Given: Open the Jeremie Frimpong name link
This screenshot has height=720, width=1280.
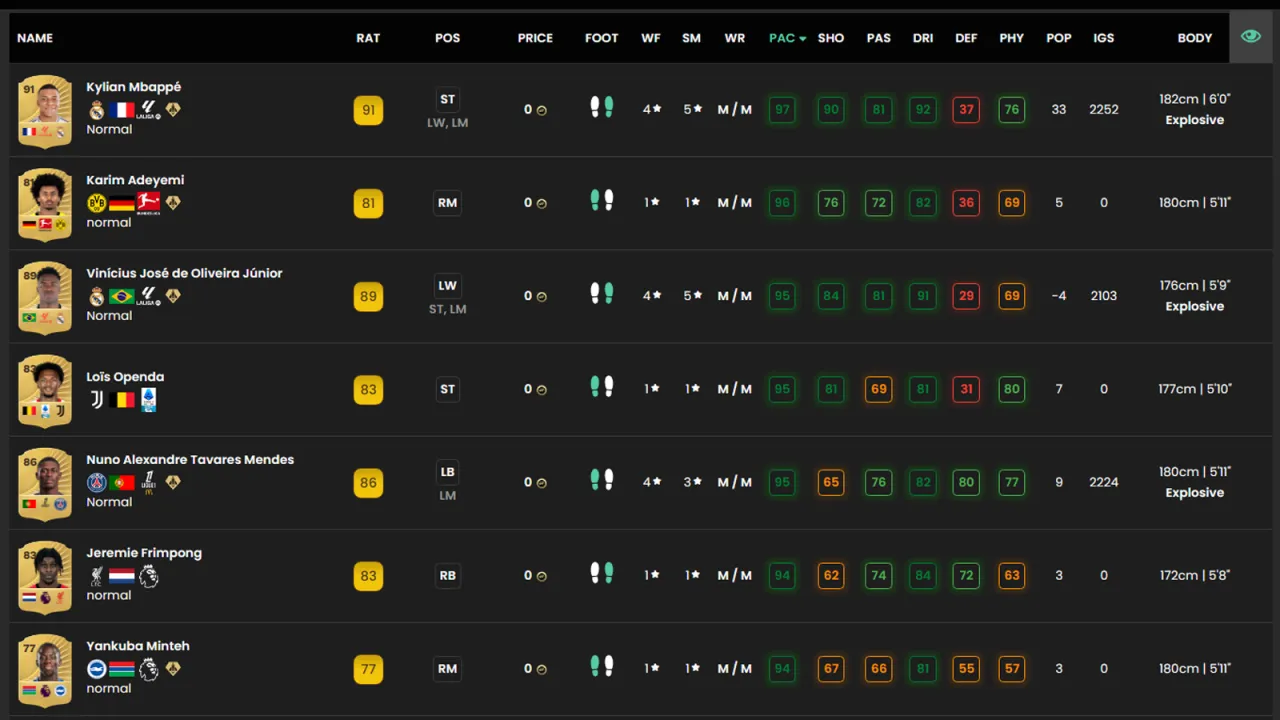Looking at the screenshot, I should (x=144, y=553).
